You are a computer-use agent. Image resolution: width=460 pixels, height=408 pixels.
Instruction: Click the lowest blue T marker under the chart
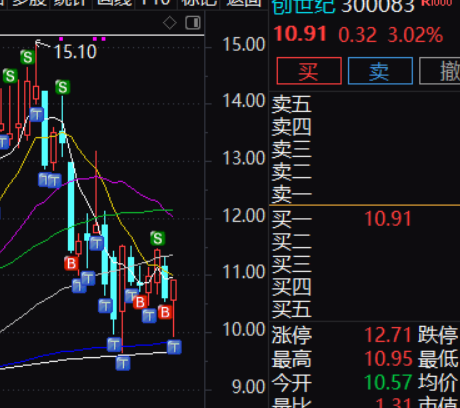pyautogui.click(x=123, y=363)
